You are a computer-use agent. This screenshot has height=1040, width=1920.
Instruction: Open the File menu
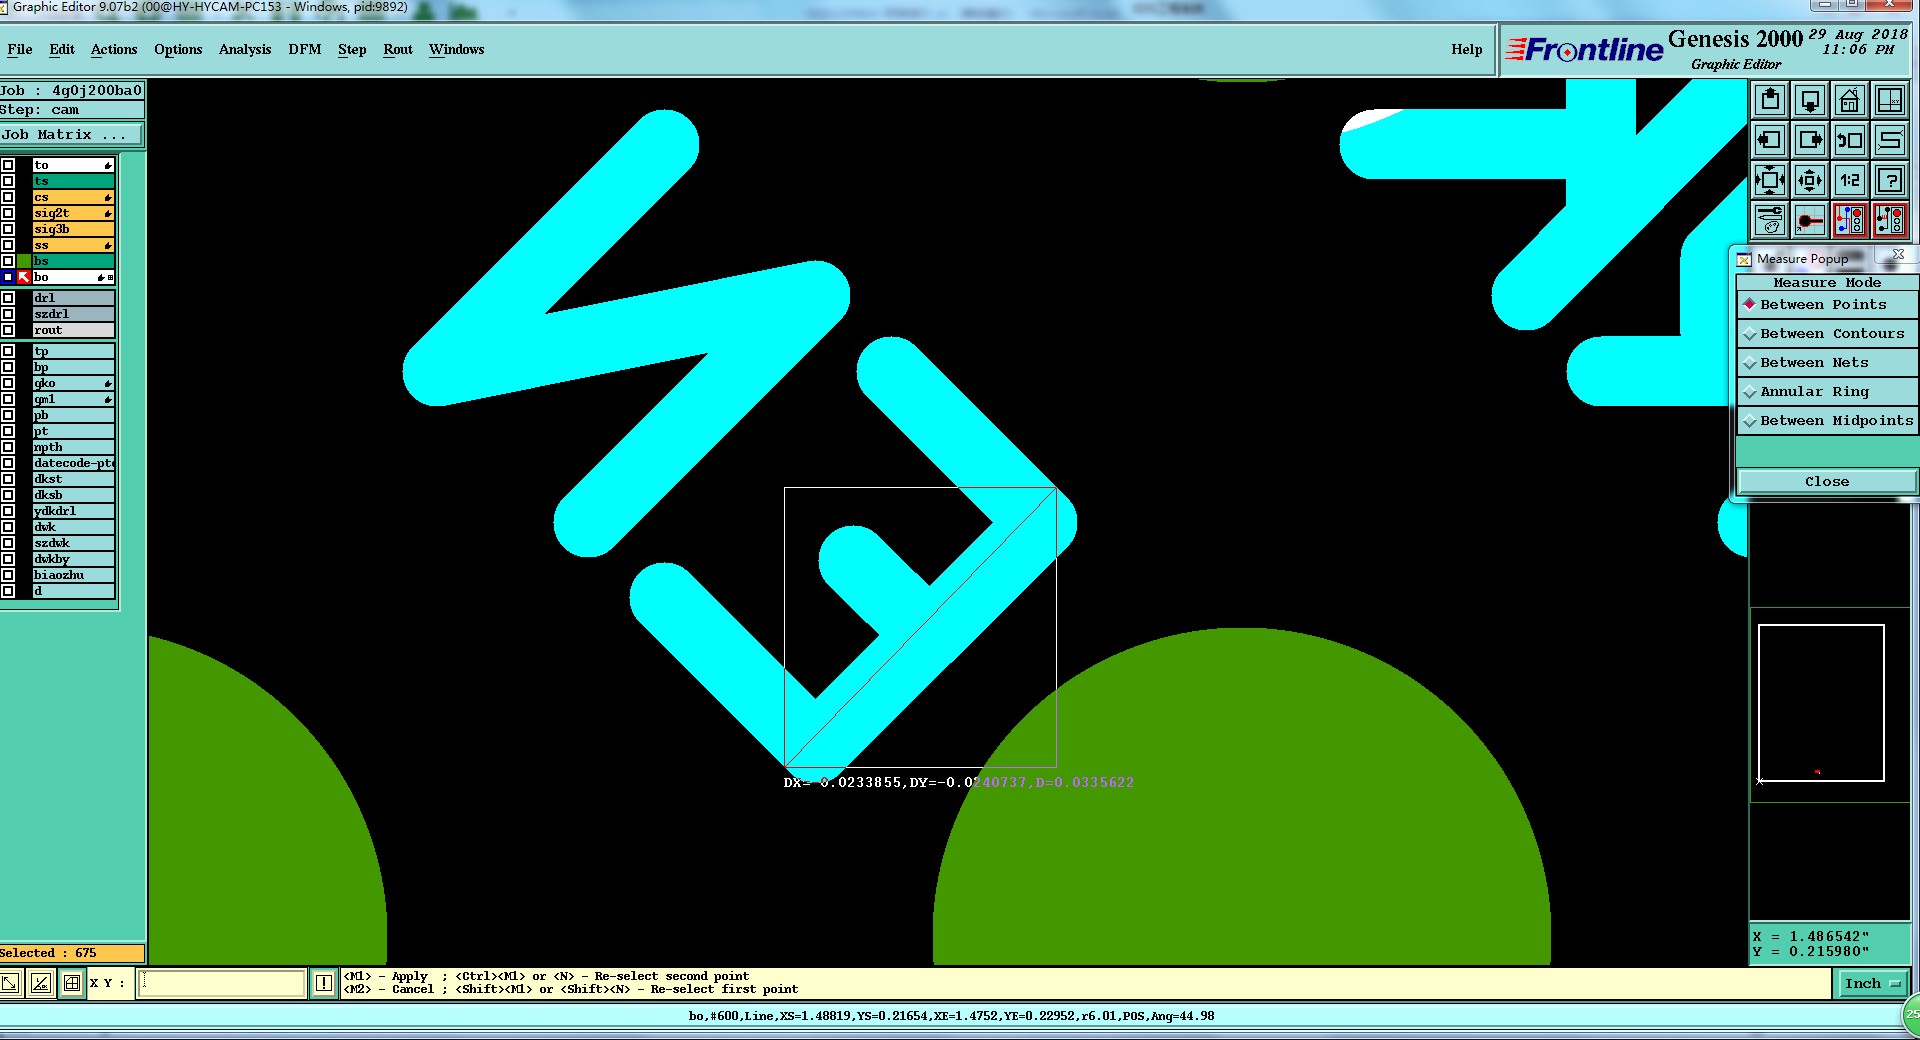(x=20, y=49)
